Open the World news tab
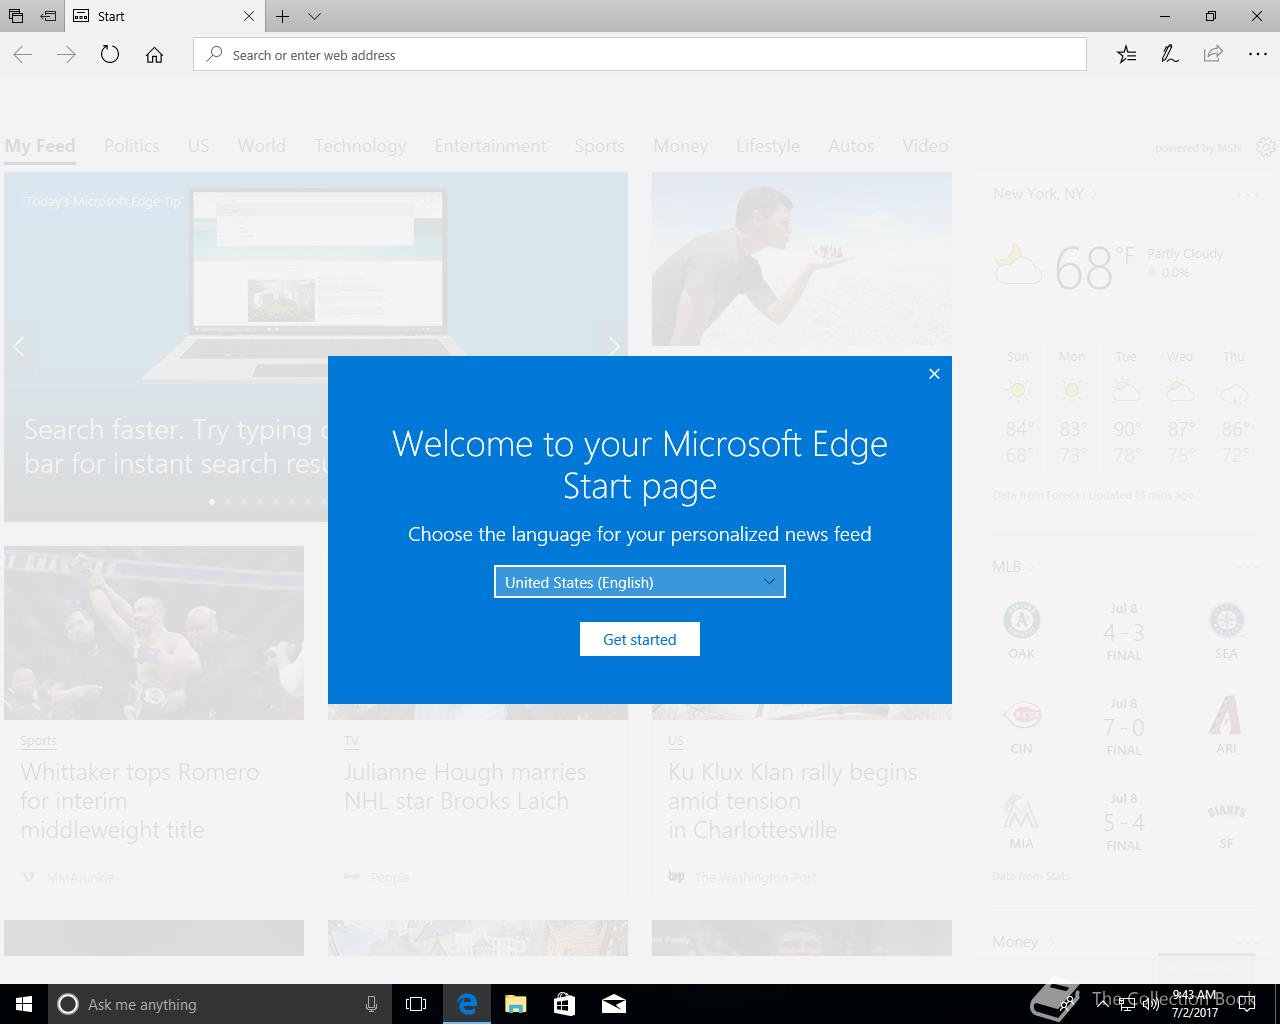 (x=261, y=146)
